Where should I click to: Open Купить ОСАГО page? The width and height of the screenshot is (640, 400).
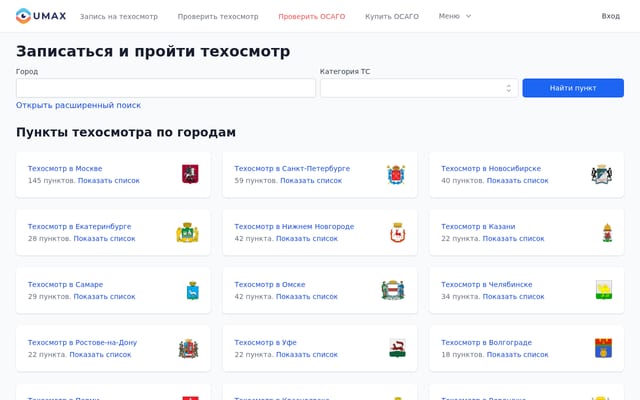pos(392,16)
